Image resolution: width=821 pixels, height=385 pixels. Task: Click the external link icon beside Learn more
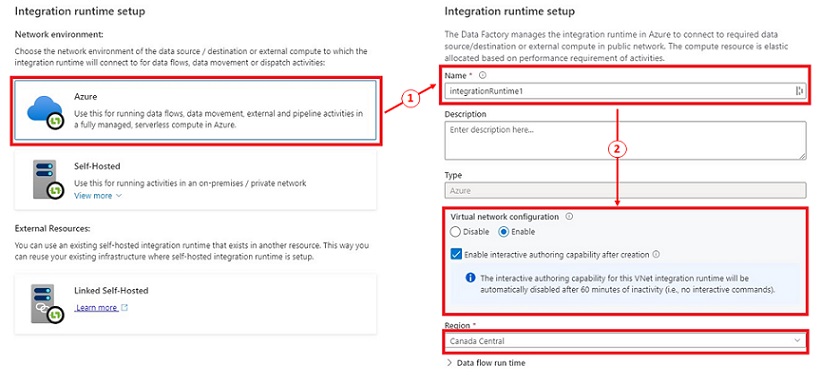click(x=124, y=308)
